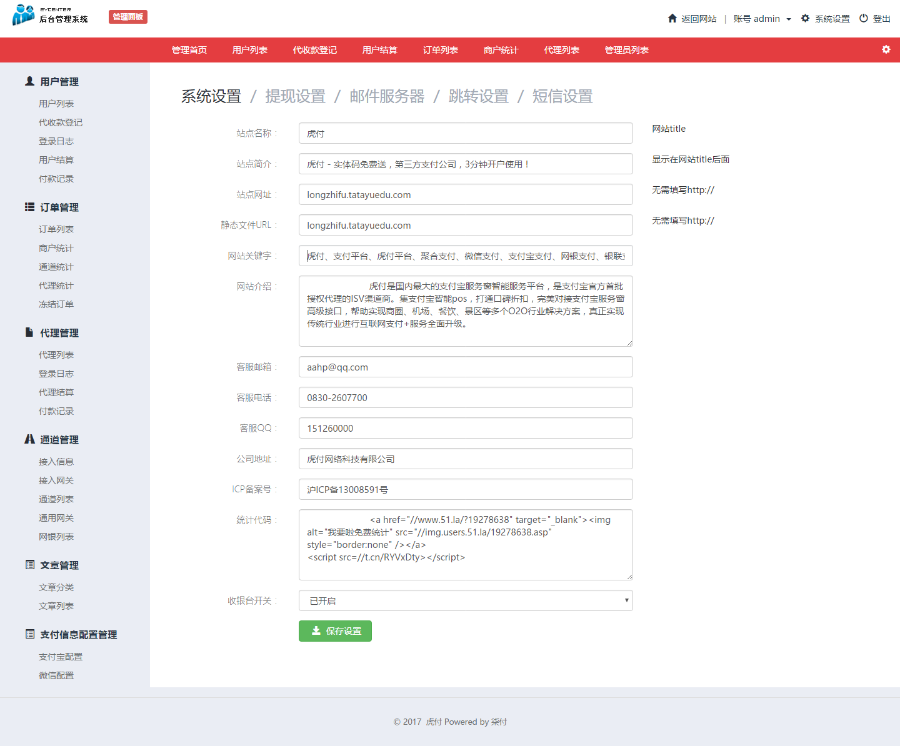Open 用户结算 in the red navbar
The height and width of the screenshot is (746, 900).
[379, 50]
